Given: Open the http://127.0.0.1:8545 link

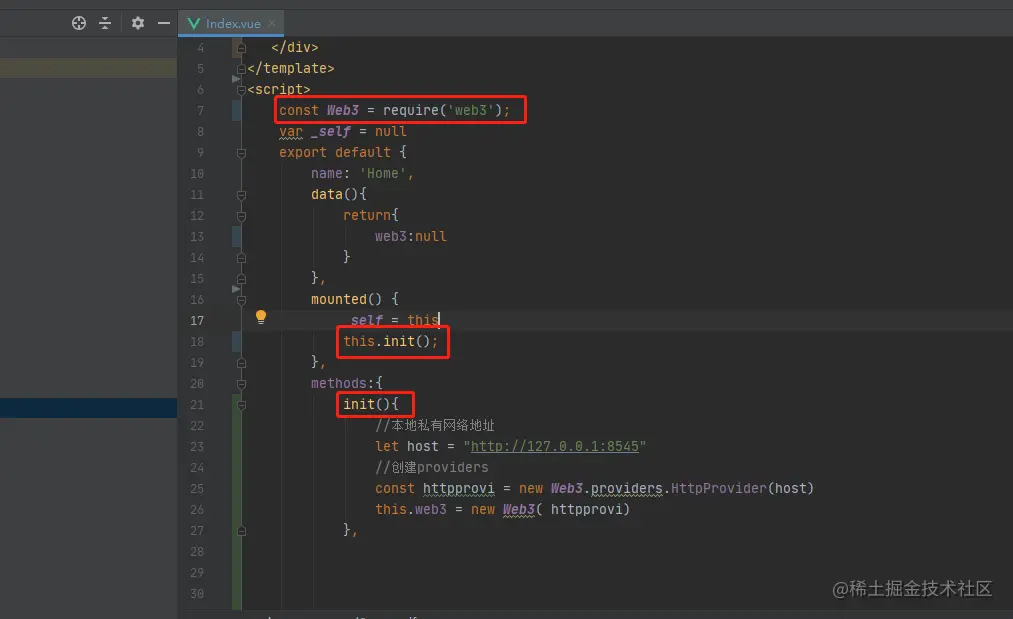Looking at the screenshot, I should click(554, 446).
